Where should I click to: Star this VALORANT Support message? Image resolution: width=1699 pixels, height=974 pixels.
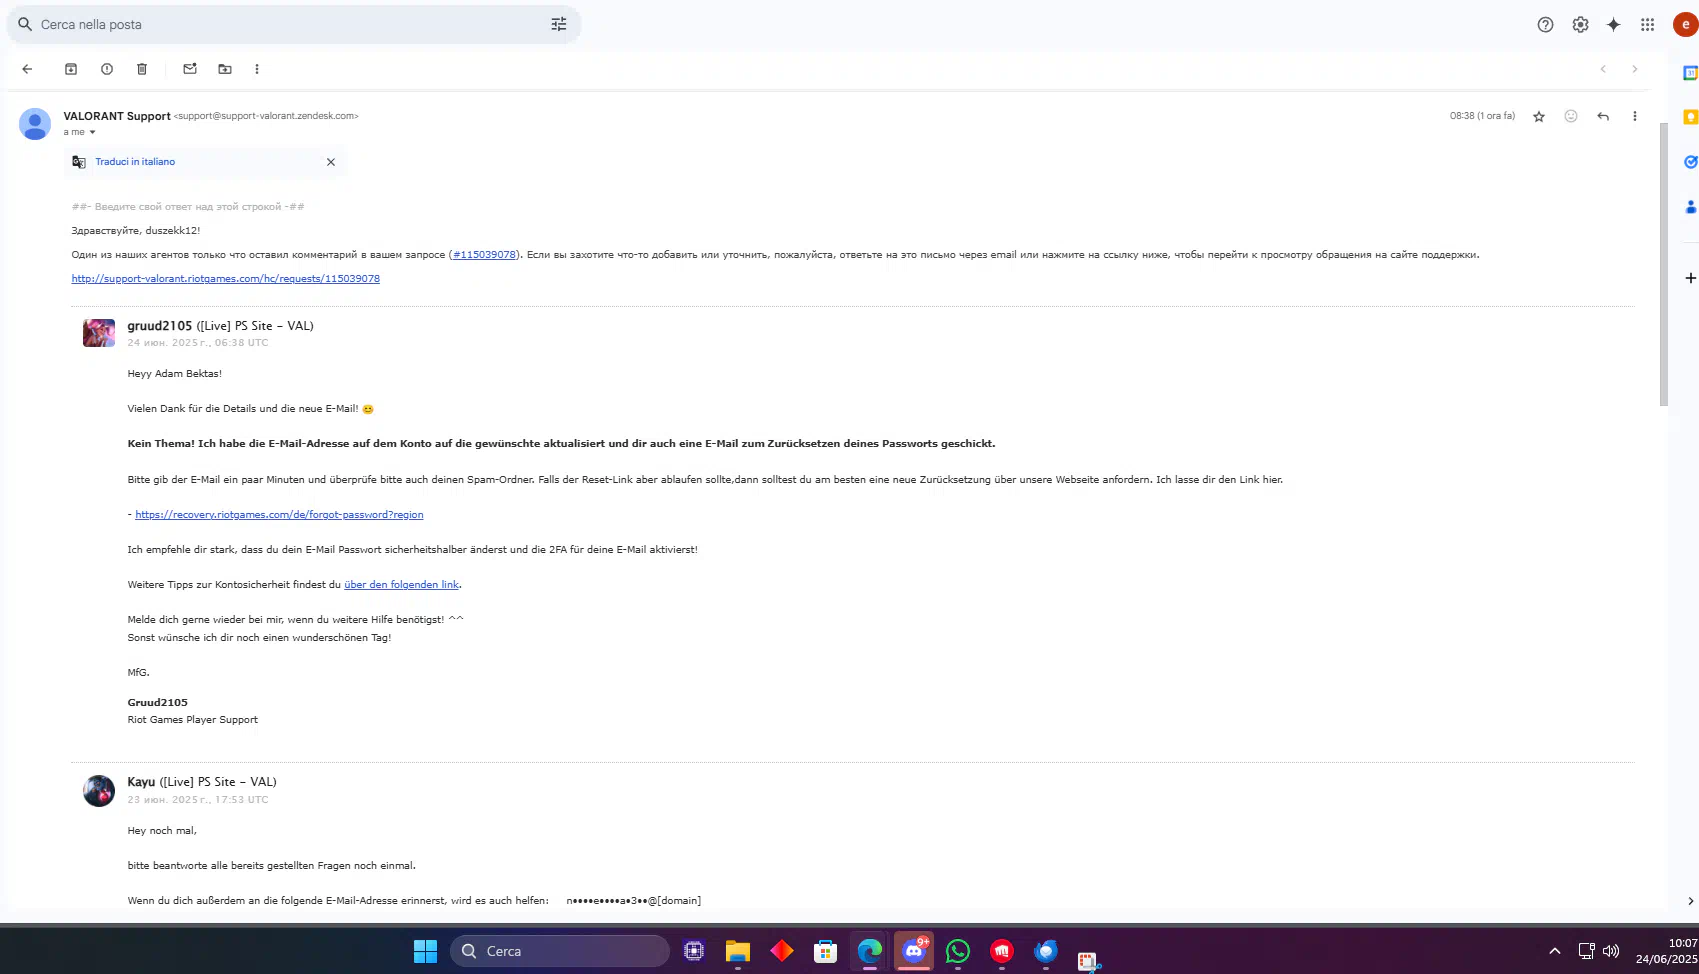(1539, 116)
